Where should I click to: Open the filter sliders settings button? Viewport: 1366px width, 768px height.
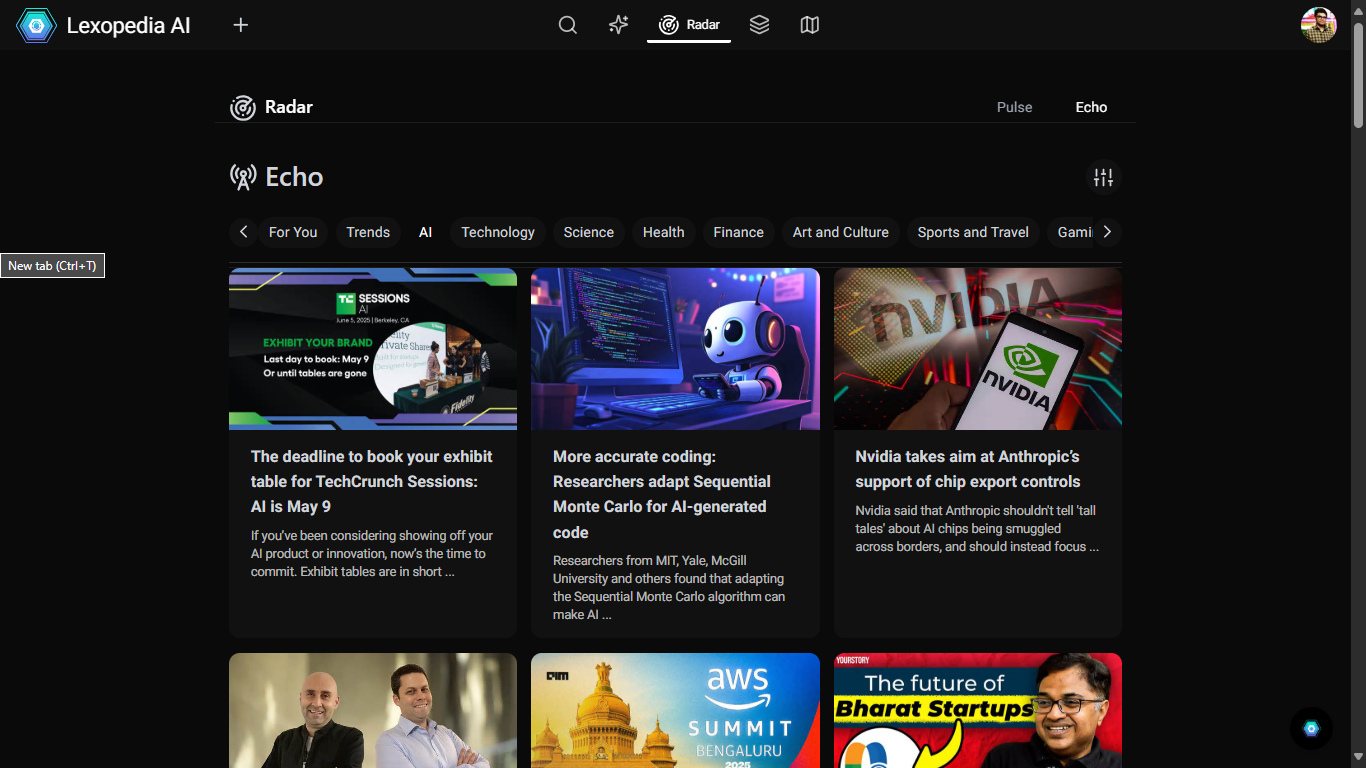[1103, 177]
